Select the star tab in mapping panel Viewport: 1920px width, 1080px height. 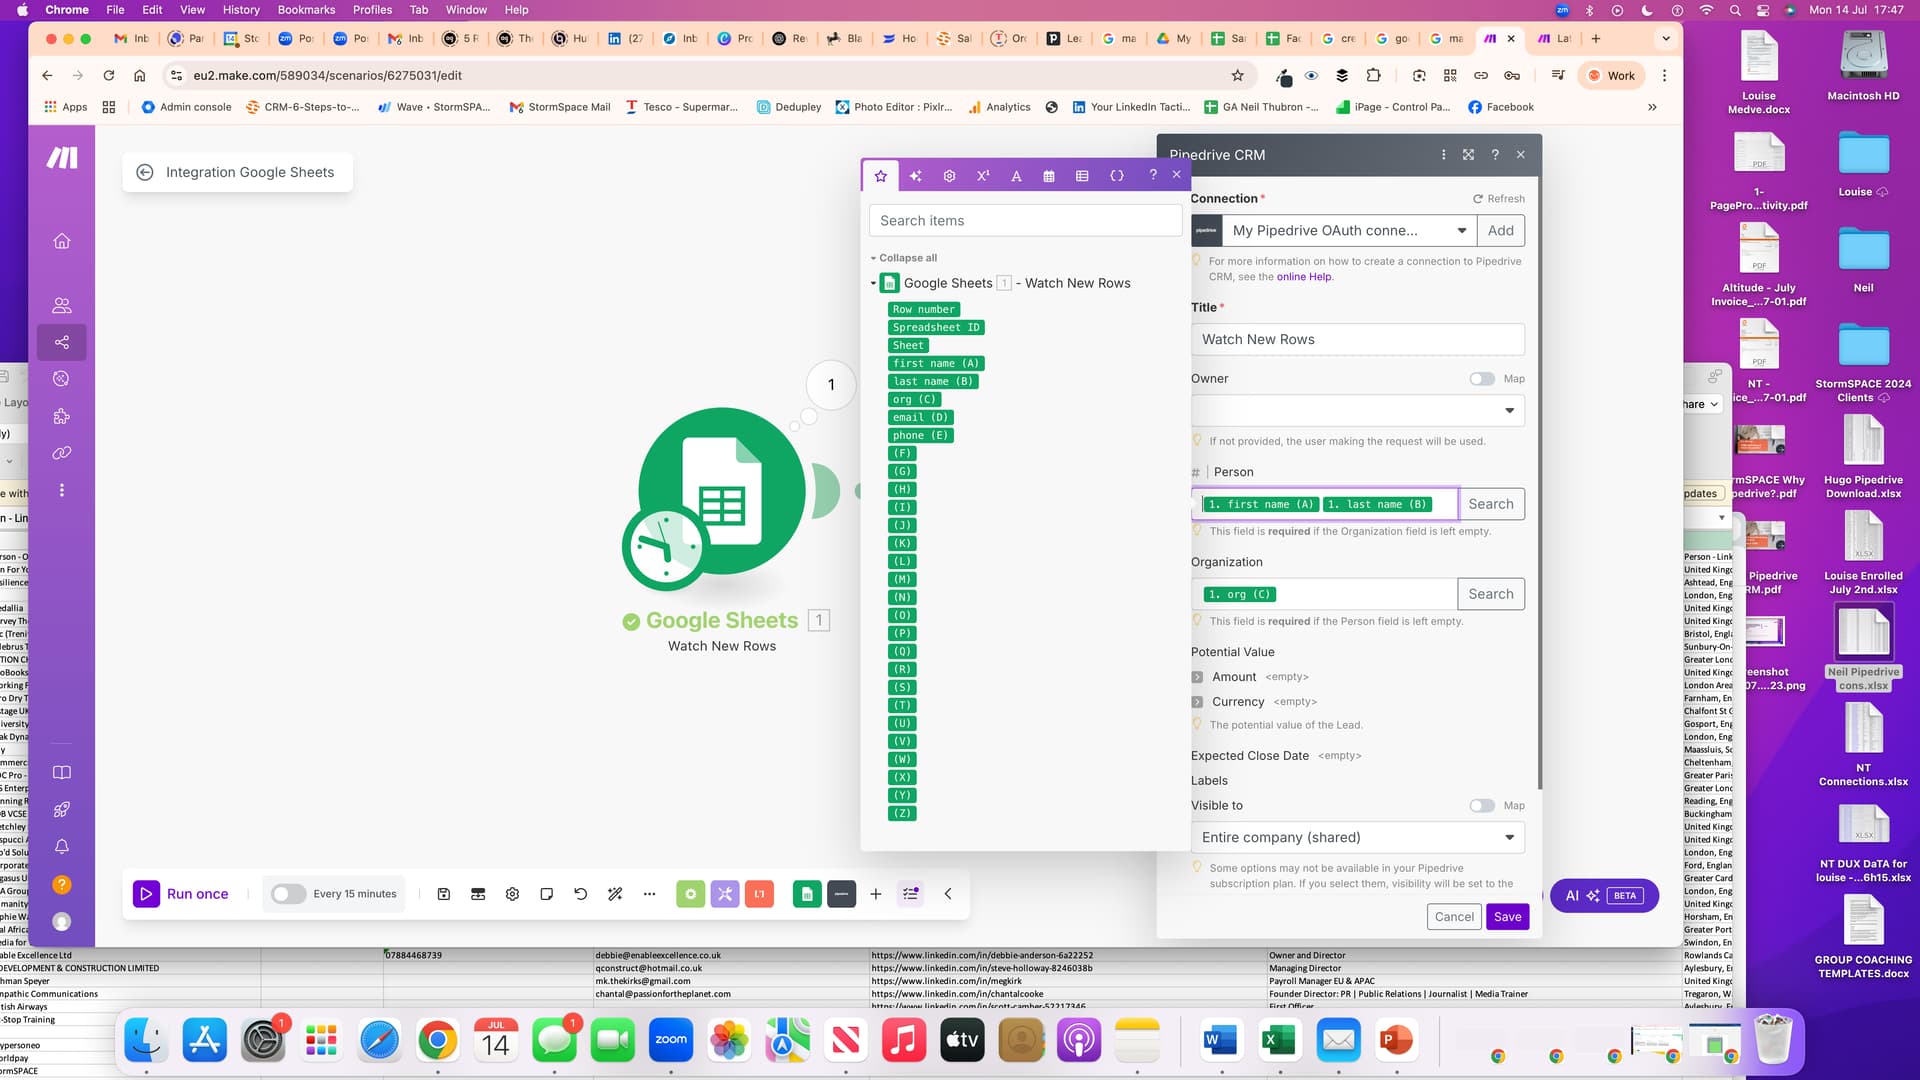point(881,175)
